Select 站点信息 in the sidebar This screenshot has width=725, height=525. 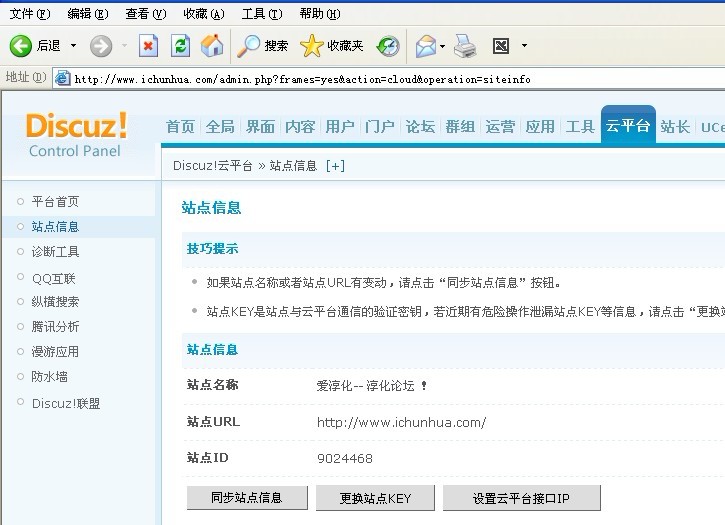tap(55, 226)
